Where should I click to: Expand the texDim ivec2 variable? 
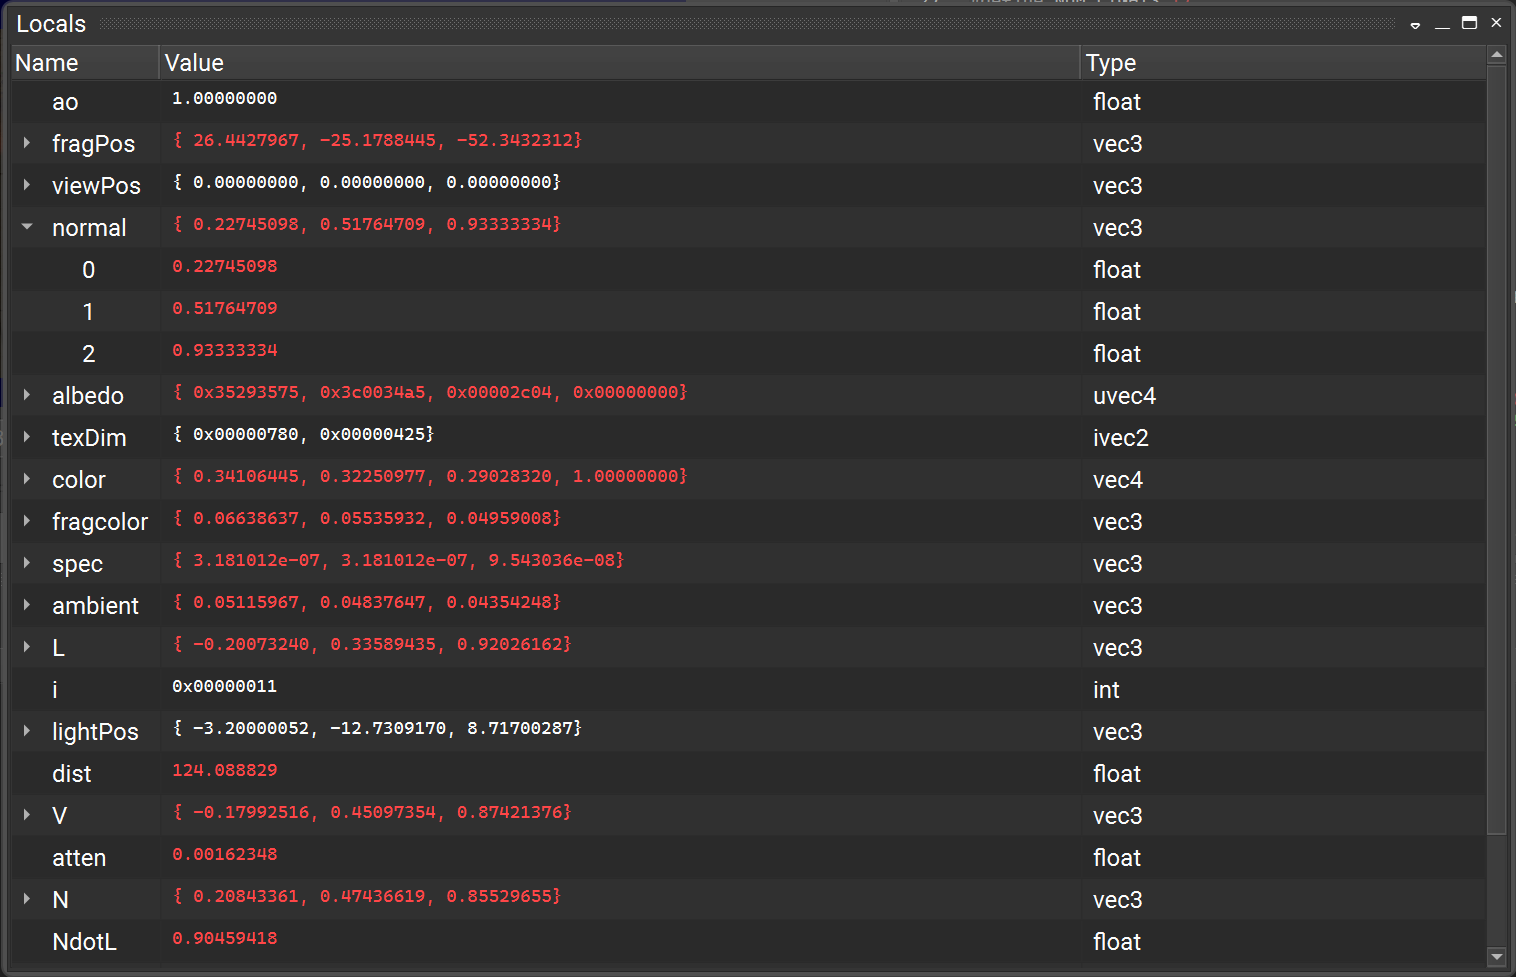(x=26, y=437)
